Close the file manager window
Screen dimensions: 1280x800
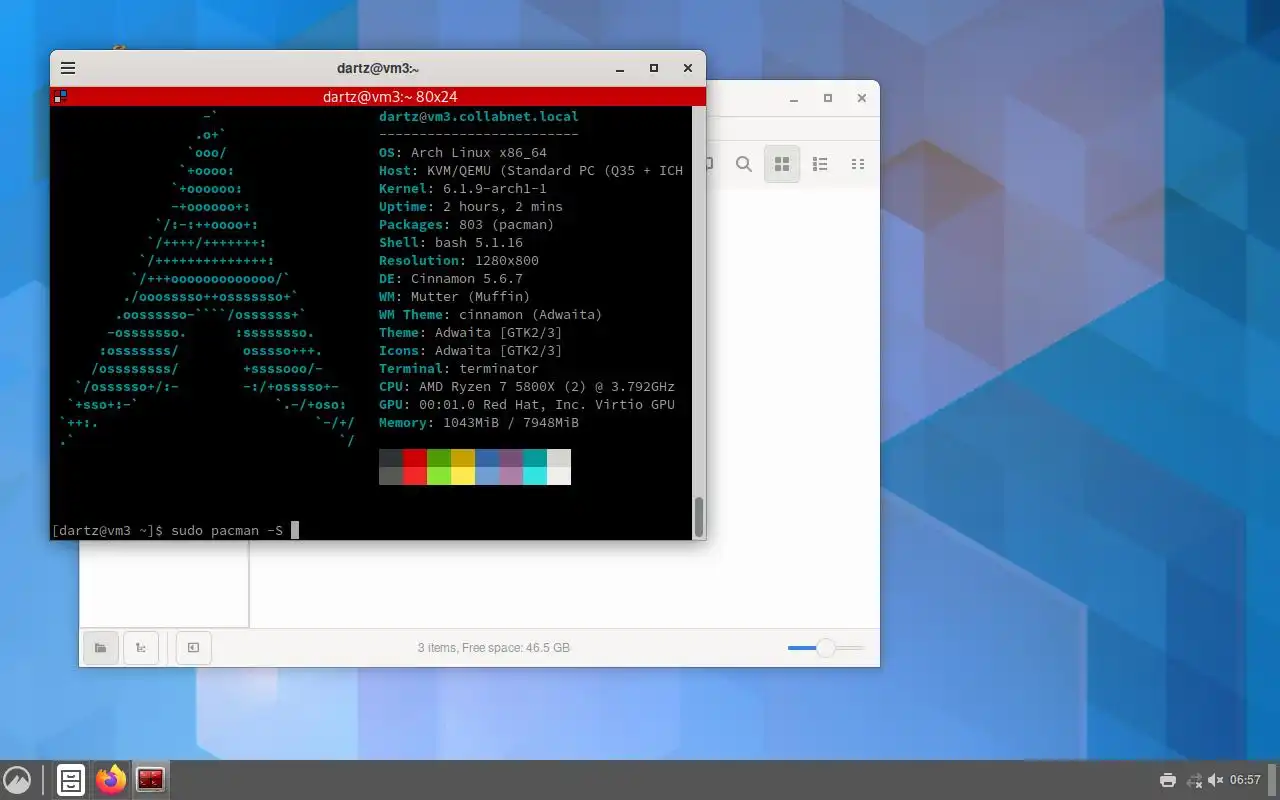(862, 98)
